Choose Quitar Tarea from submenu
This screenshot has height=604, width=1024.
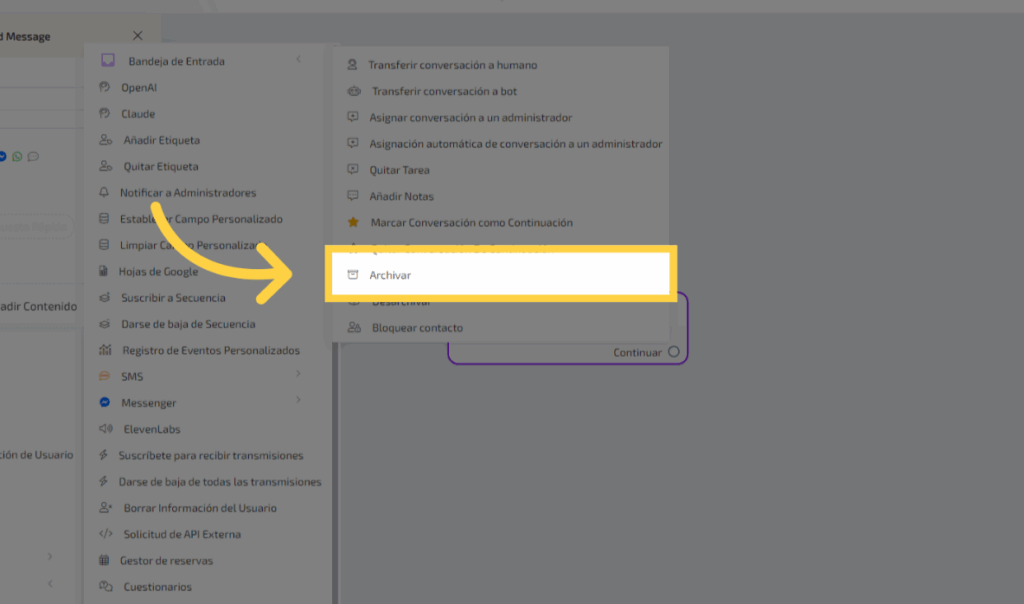pos(399,170)
